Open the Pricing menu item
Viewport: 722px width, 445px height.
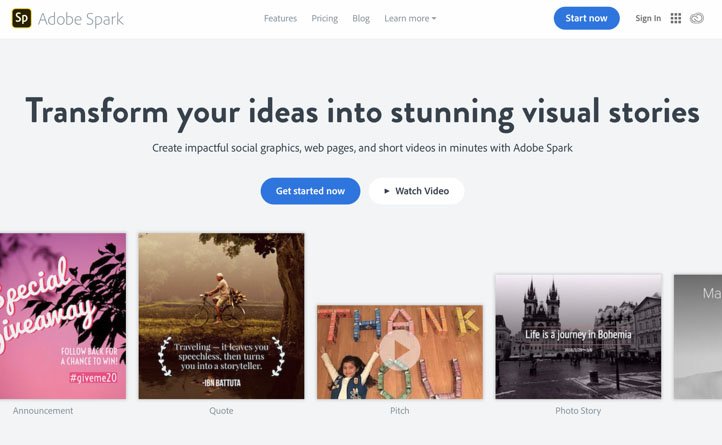pyautogui.click(x=325, y=18)
